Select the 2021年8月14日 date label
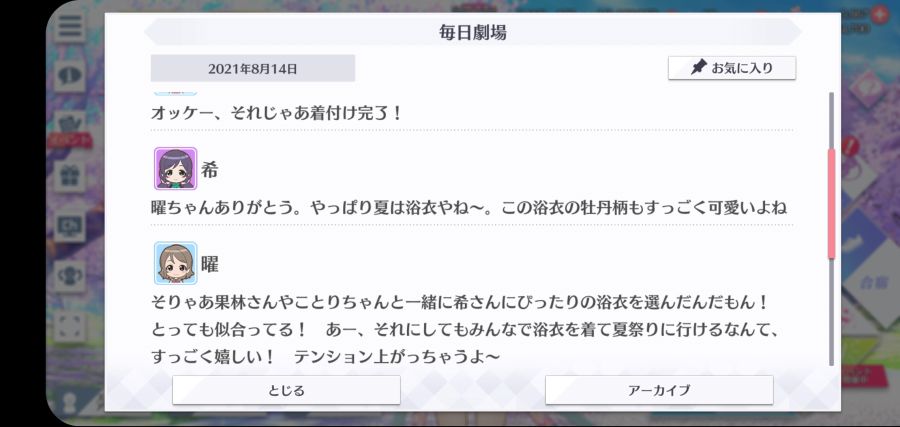Screen dimensions: 900x427 tap(253, 69)
